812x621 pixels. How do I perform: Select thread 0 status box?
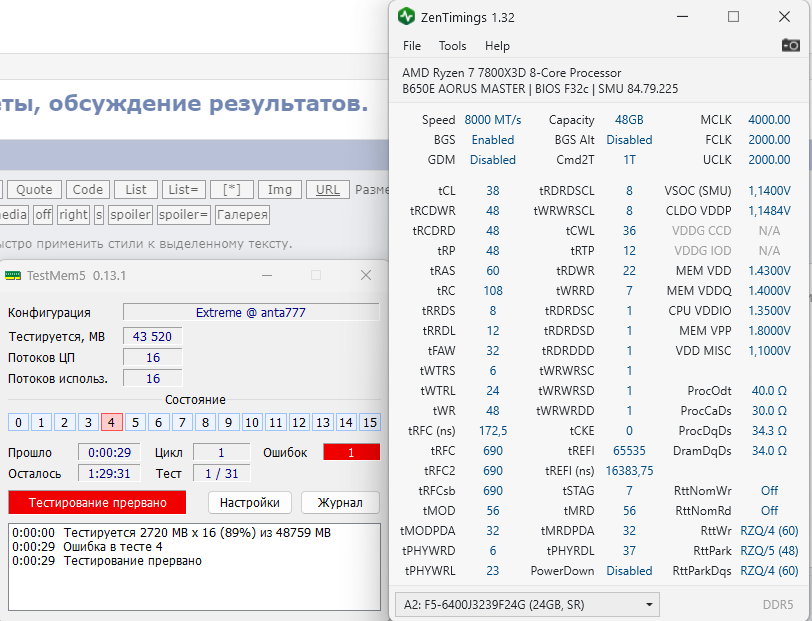[18, 422]
